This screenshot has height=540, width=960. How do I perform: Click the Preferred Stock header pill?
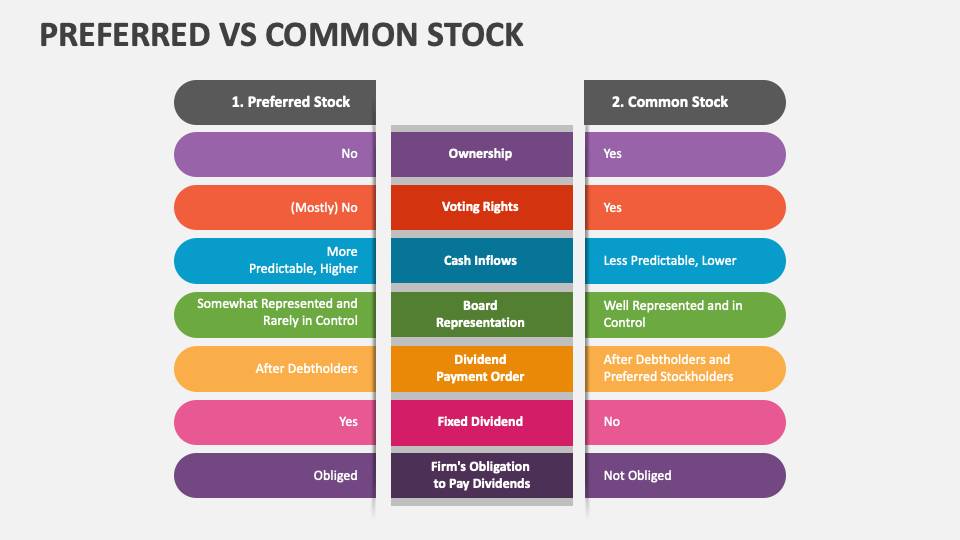(275, 102)
